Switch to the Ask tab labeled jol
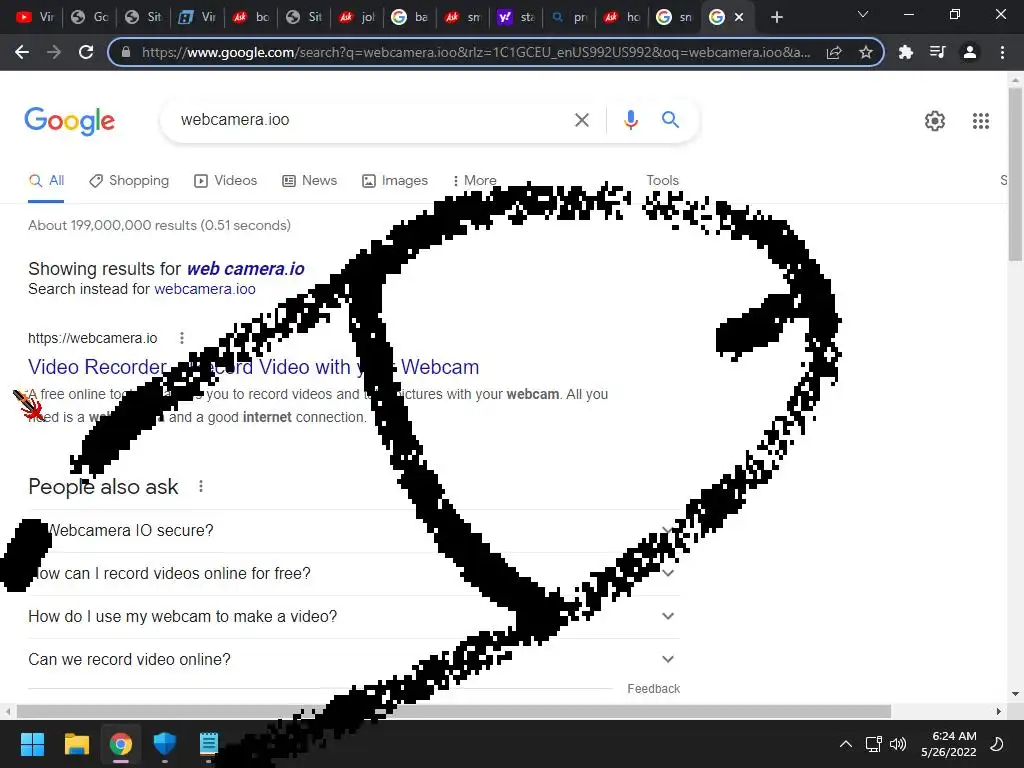 pyautogui.click(x=357, y=17)
